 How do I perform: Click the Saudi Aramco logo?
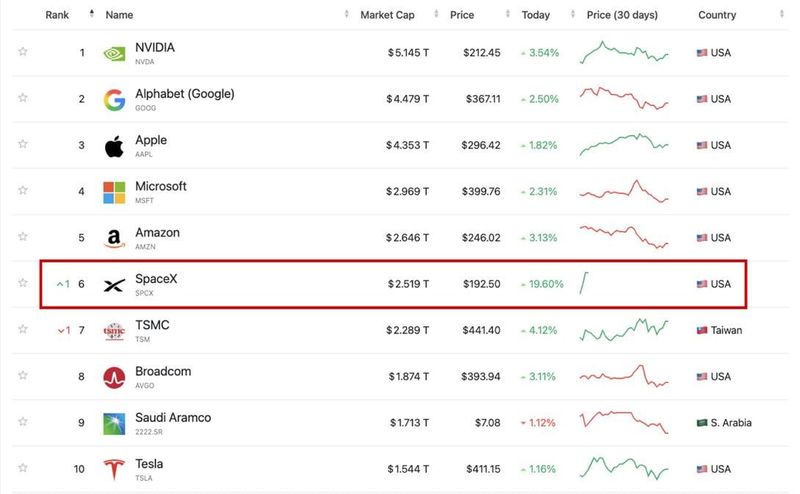click(114, 424)
